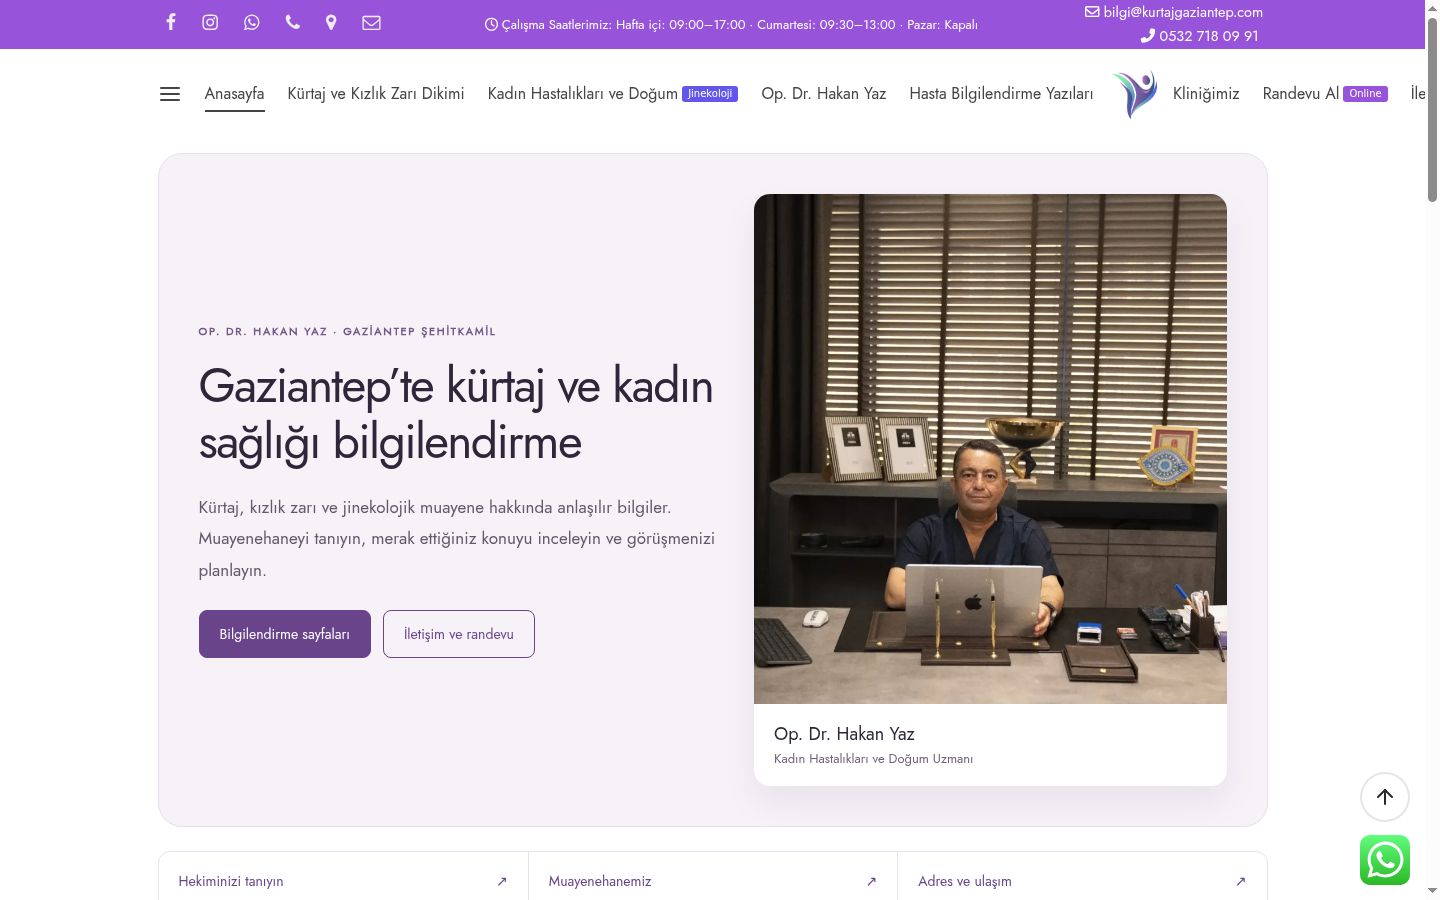Open the Kliniğimiz menu item
Image resolution: width=1440 pixels, height=900 pixels.
tap(1206, 94)
